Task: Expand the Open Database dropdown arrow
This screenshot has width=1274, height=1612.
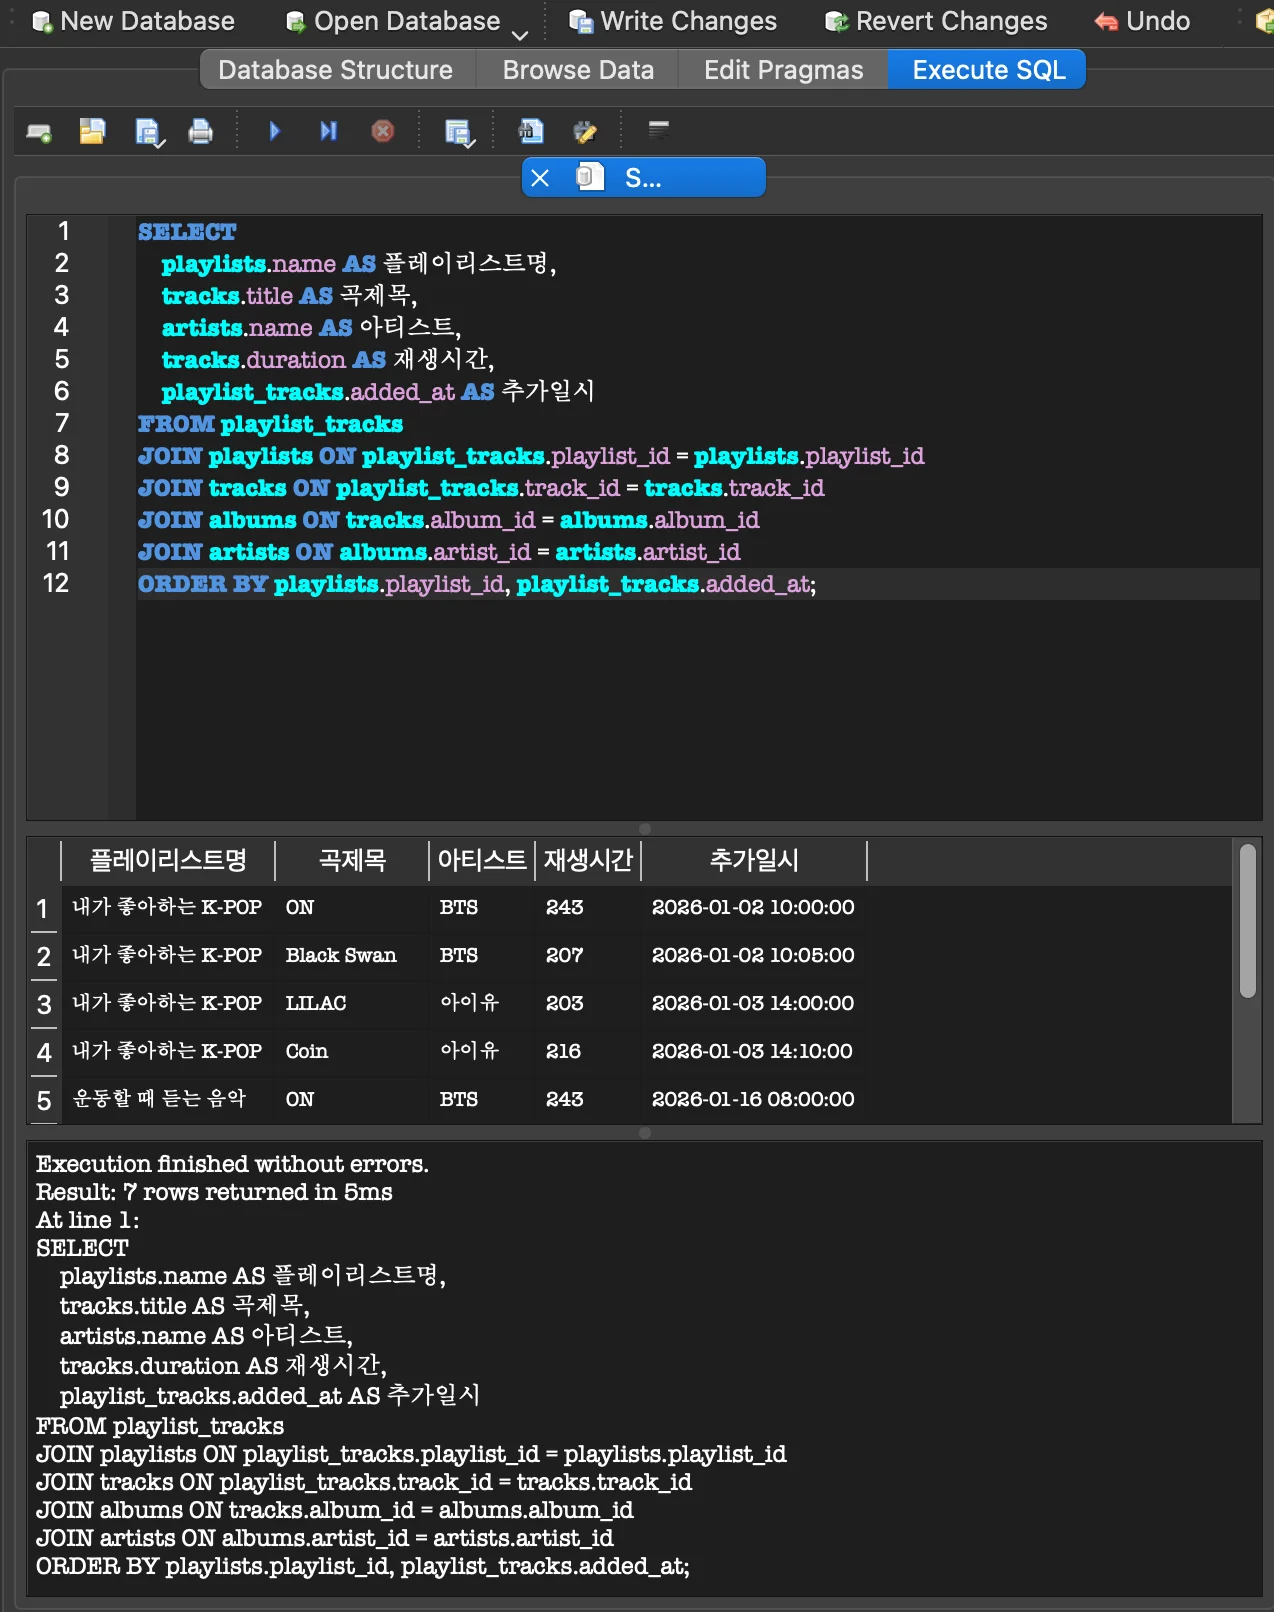Action: point(520,35)
